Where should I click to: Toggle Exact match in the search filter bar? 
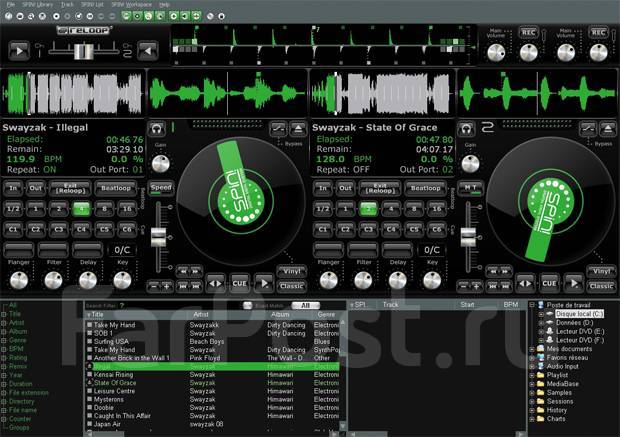point(248,305)
